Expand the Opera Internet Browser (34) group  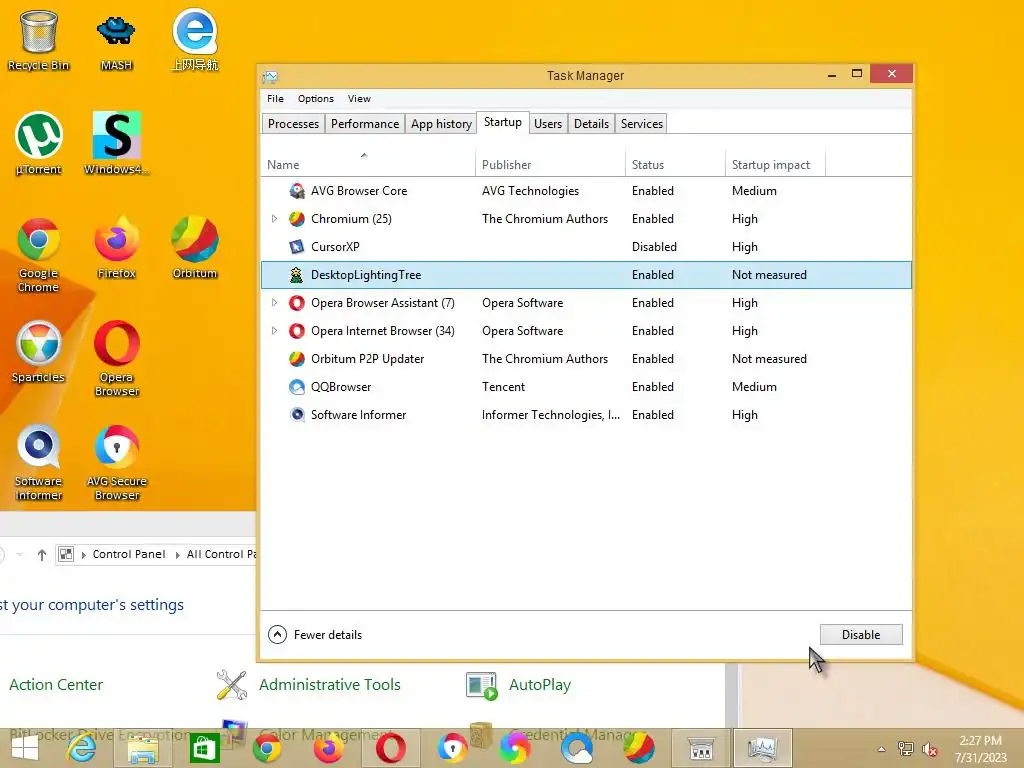click(274, 331)
